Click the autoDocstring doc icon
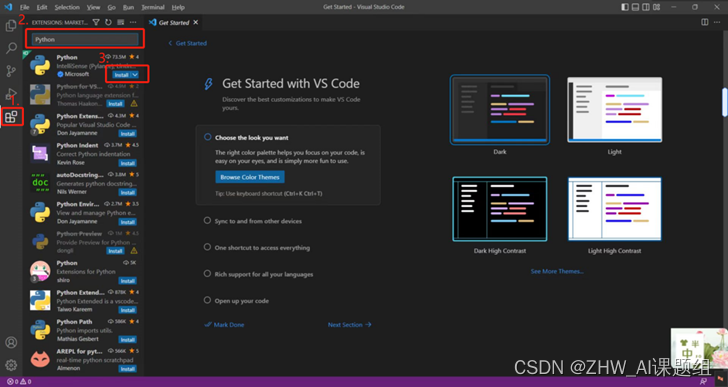 40,183
